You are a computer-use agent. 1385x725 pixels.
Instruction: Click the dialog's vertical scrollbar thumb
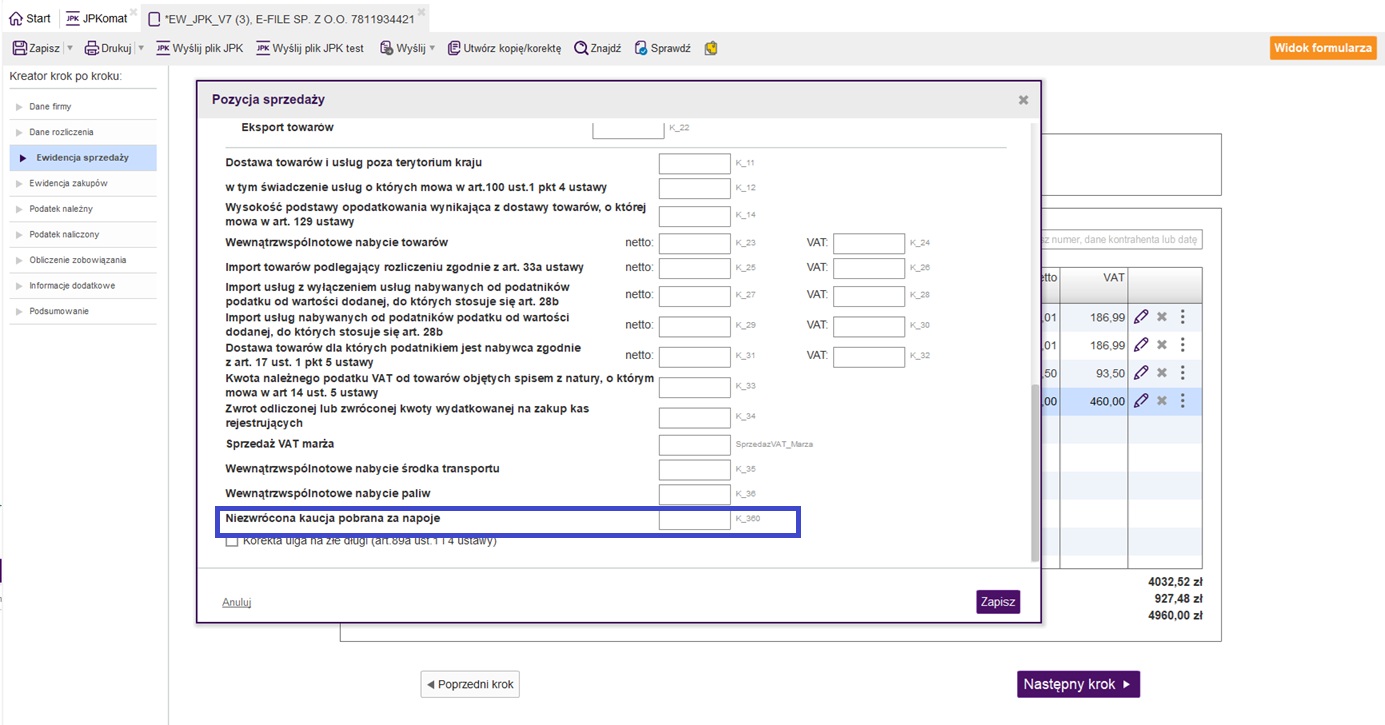[1035, 470]
